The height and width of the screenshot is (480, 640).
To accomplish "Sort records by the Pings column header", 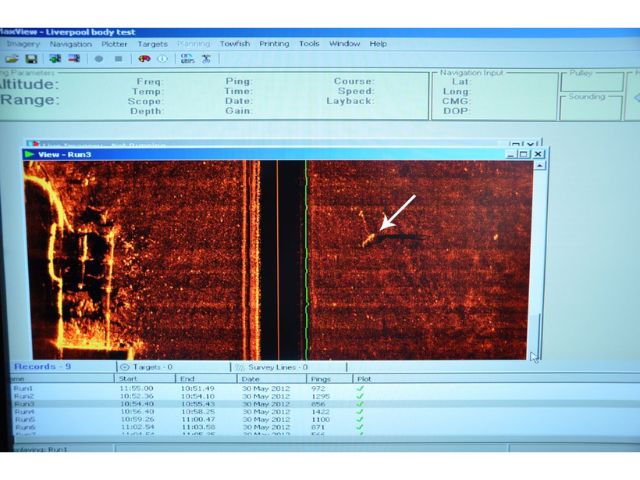I will [x=329, y=379].
